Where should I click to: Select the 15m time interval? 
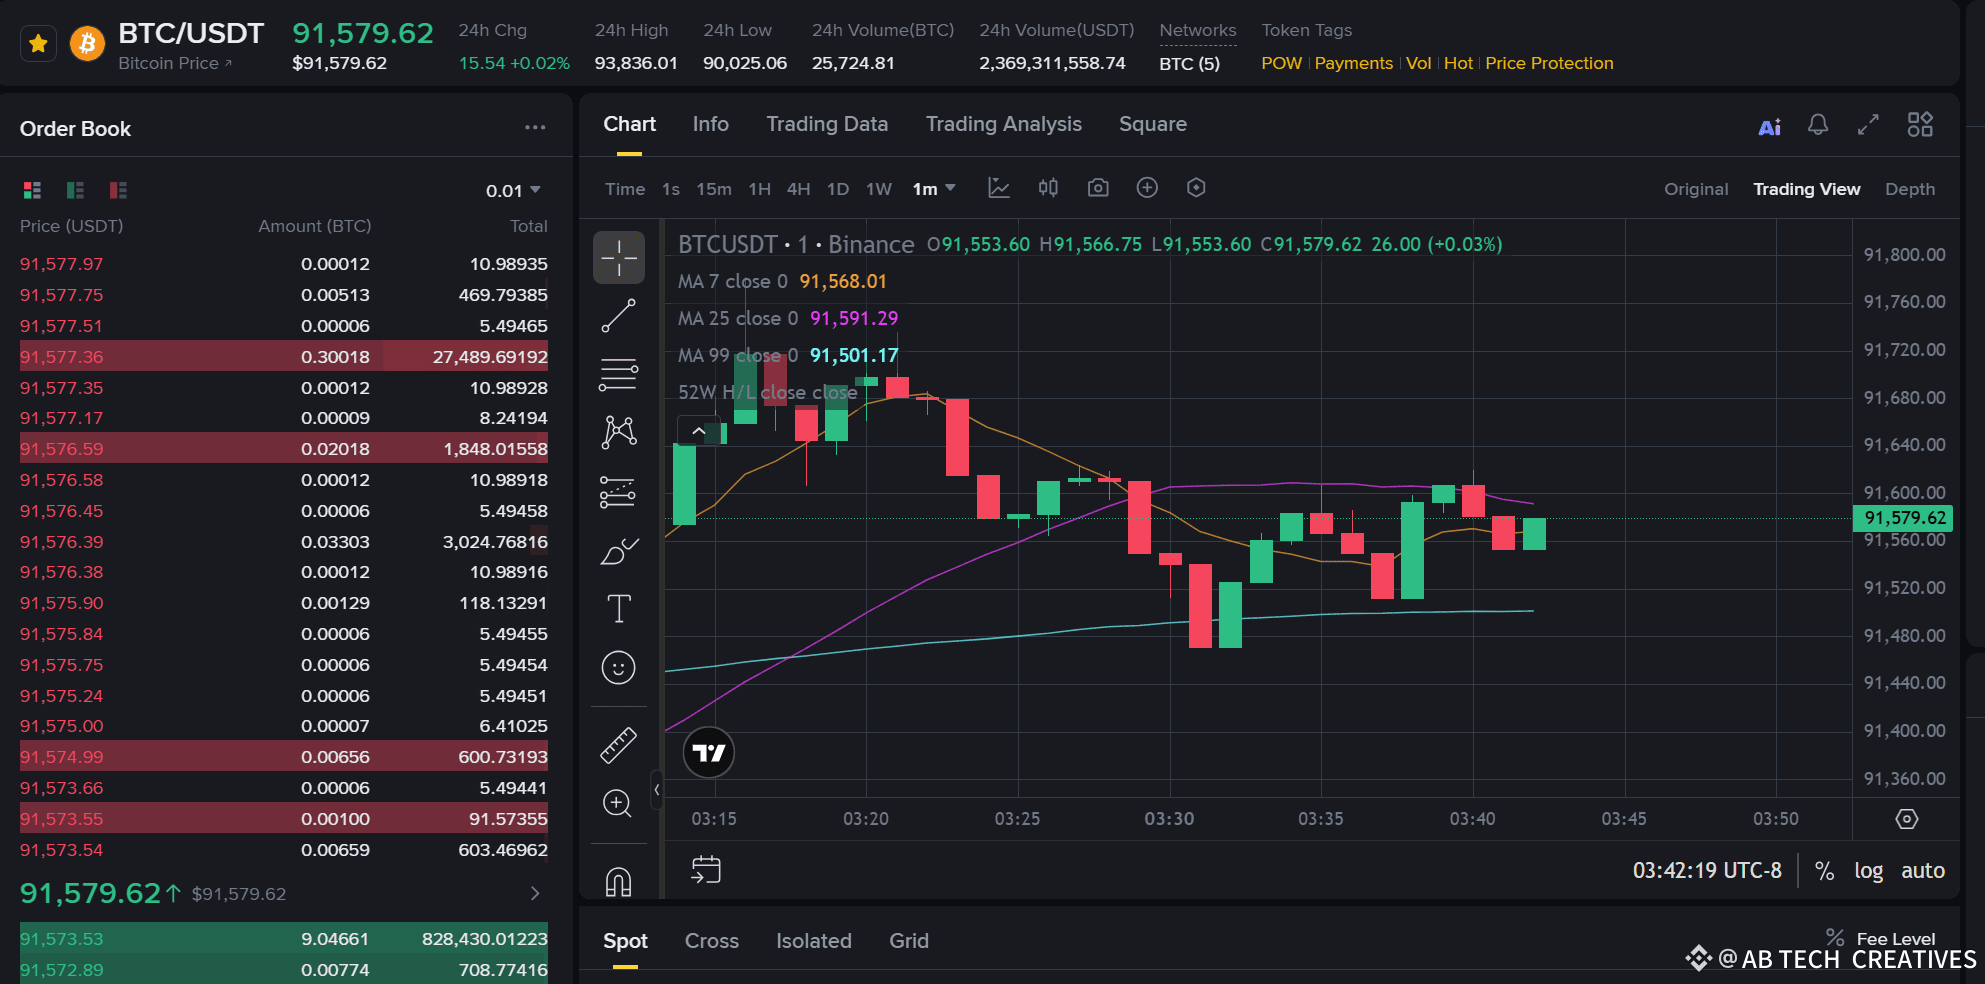pyautogui.click(x=714, y=189)
